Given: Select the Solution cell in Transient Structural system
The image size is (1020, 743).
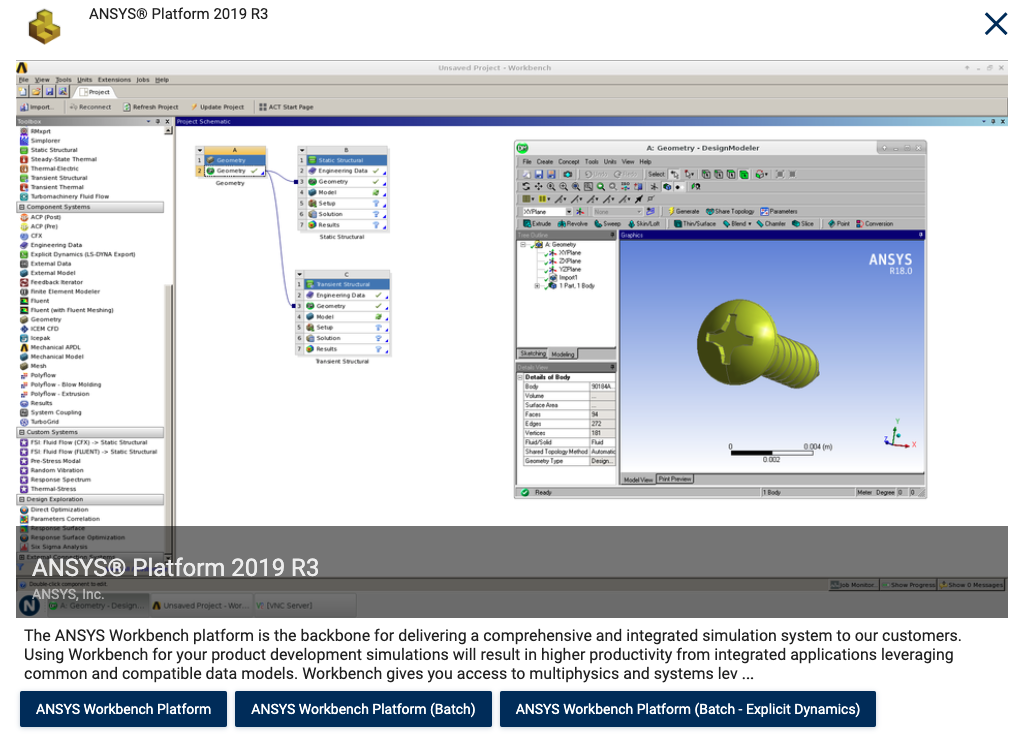Looking at the screenshot, I should [x=347, y=338].
